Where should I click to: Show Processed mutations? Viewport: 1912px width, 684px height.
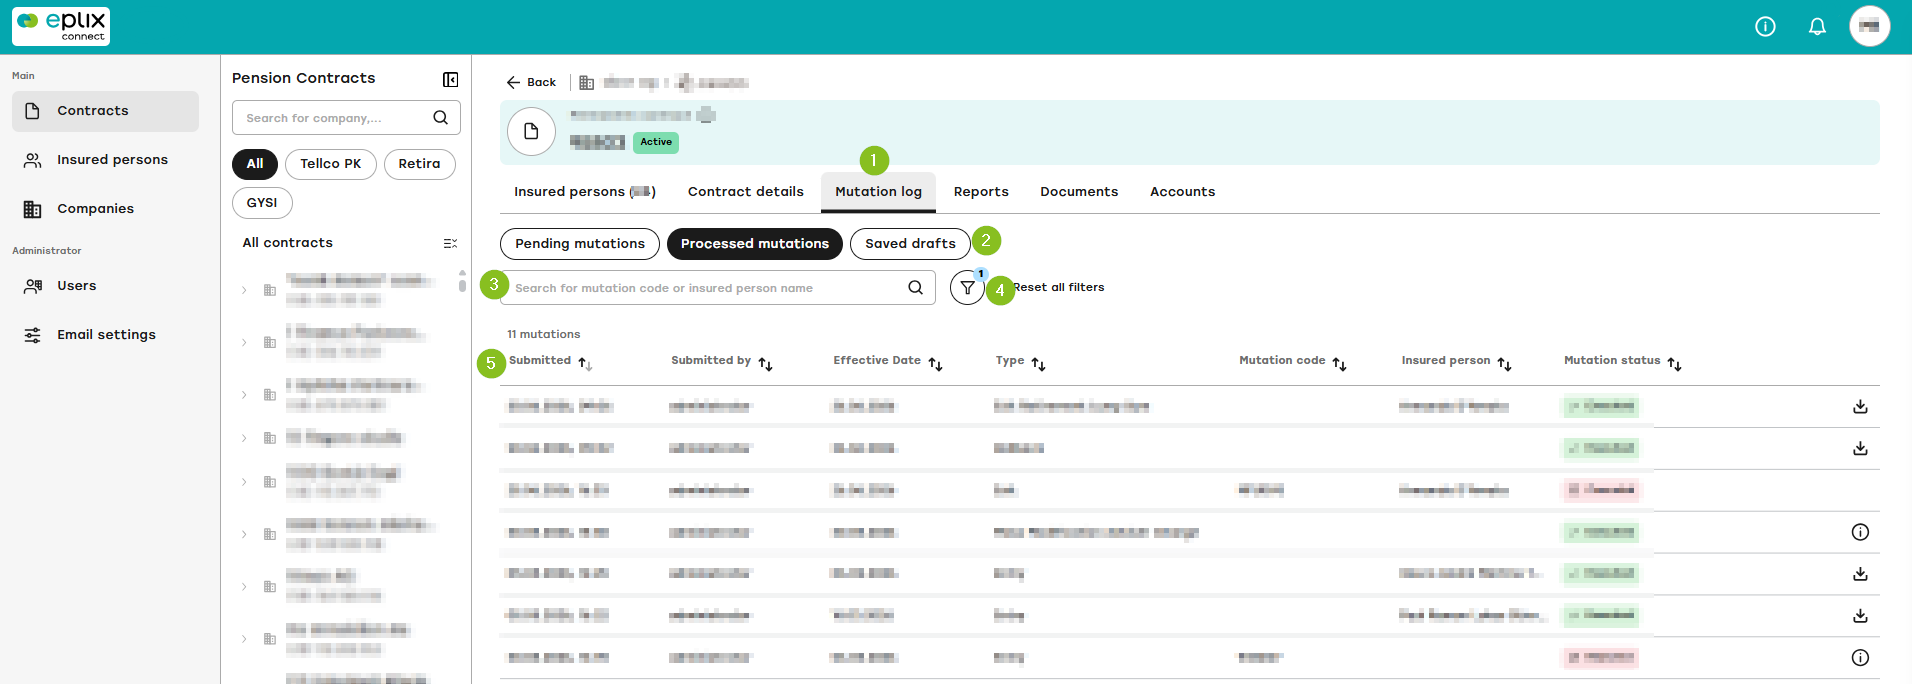755,244
